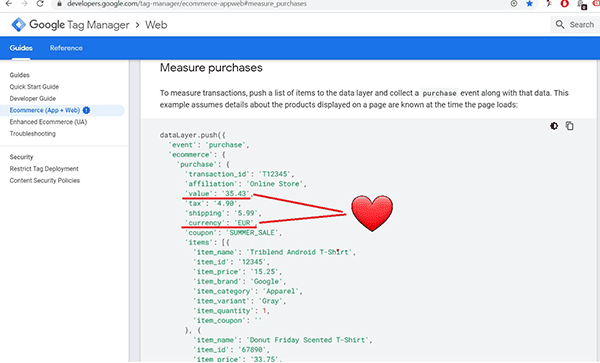This screenshot has width=600, height=363.
Task: Open Developer Guide sidebar link
Action: pos(33,99)
